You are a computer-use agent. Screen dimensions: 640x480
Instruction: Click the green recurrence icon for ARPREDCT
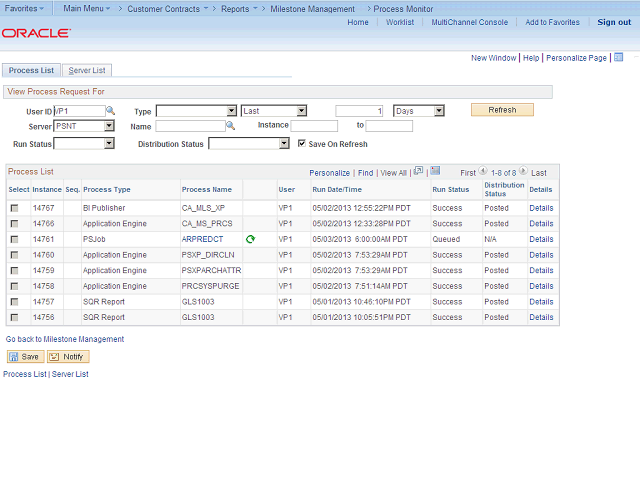(x=250, y=239)
